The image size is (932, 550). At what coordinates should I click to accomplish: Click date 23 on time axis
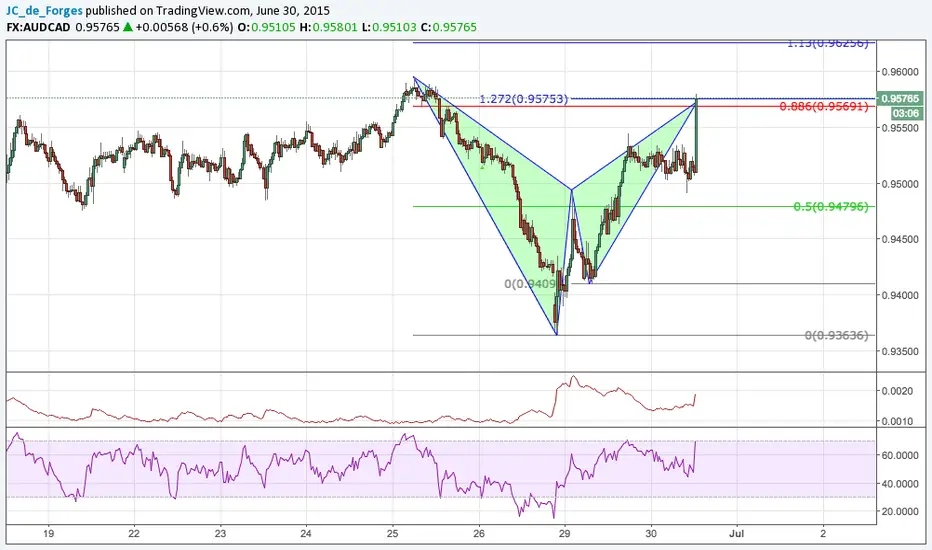(221, 533)
